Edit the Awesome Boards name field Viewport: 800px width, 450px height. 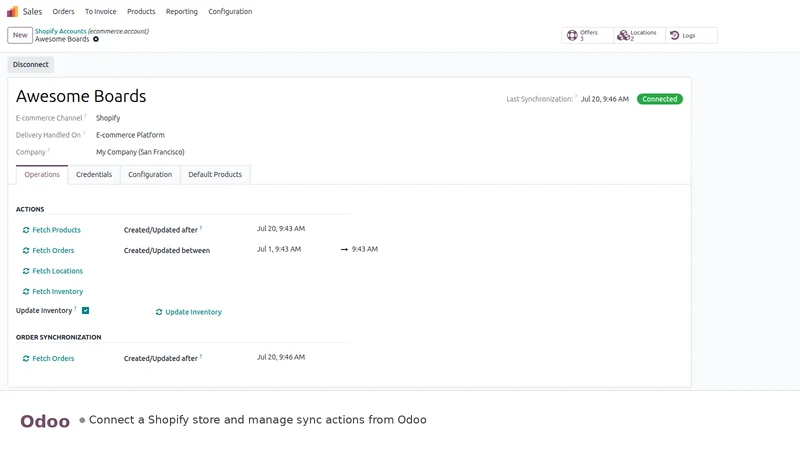[x=81, y=96]
